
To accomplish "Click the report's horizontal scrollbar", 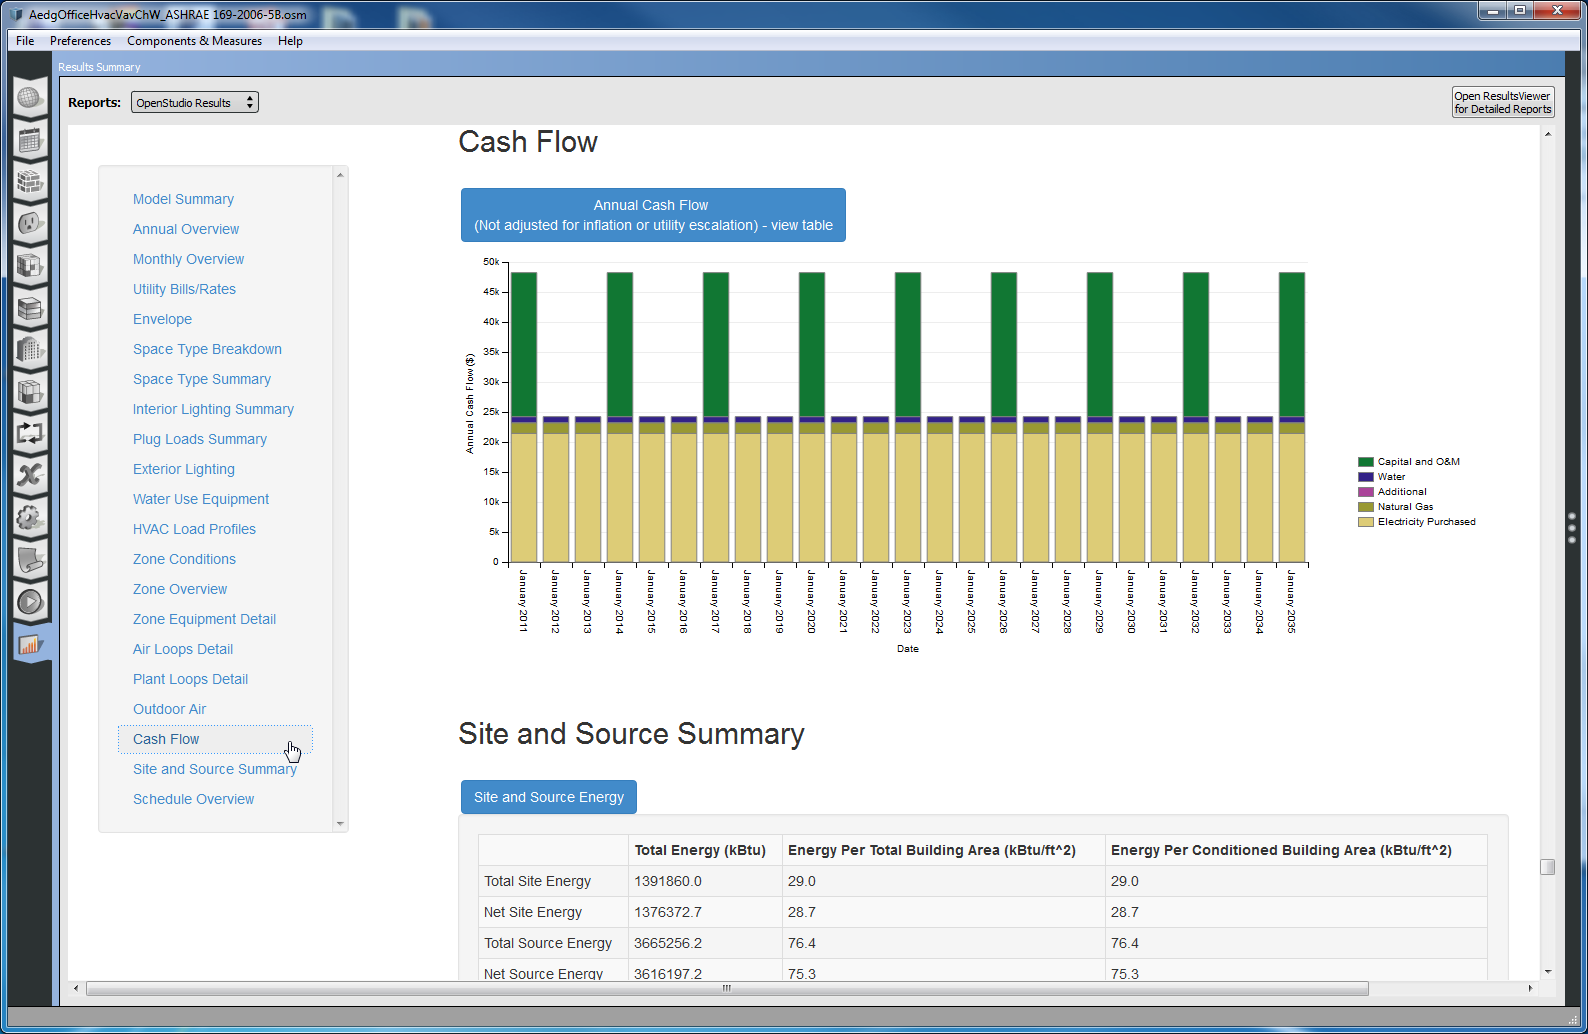I will [x=726, y=989].
